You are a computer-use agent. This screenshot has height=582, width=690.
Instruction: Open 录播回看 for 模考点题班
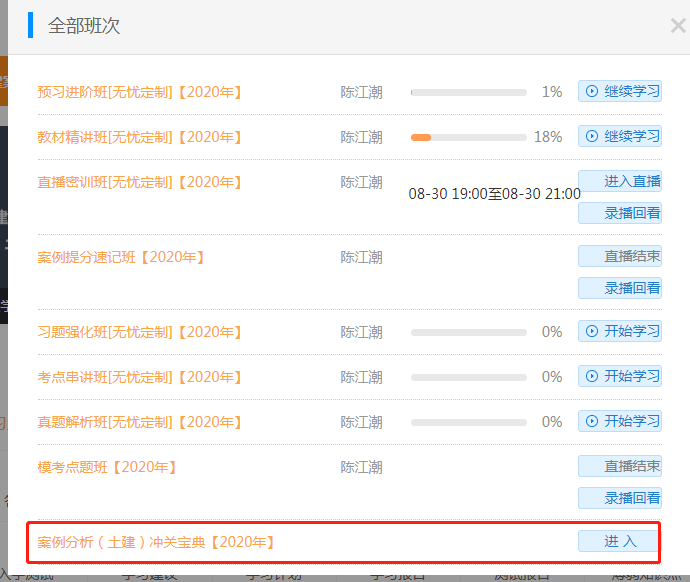pyautogui.click(x=620, y=498)
